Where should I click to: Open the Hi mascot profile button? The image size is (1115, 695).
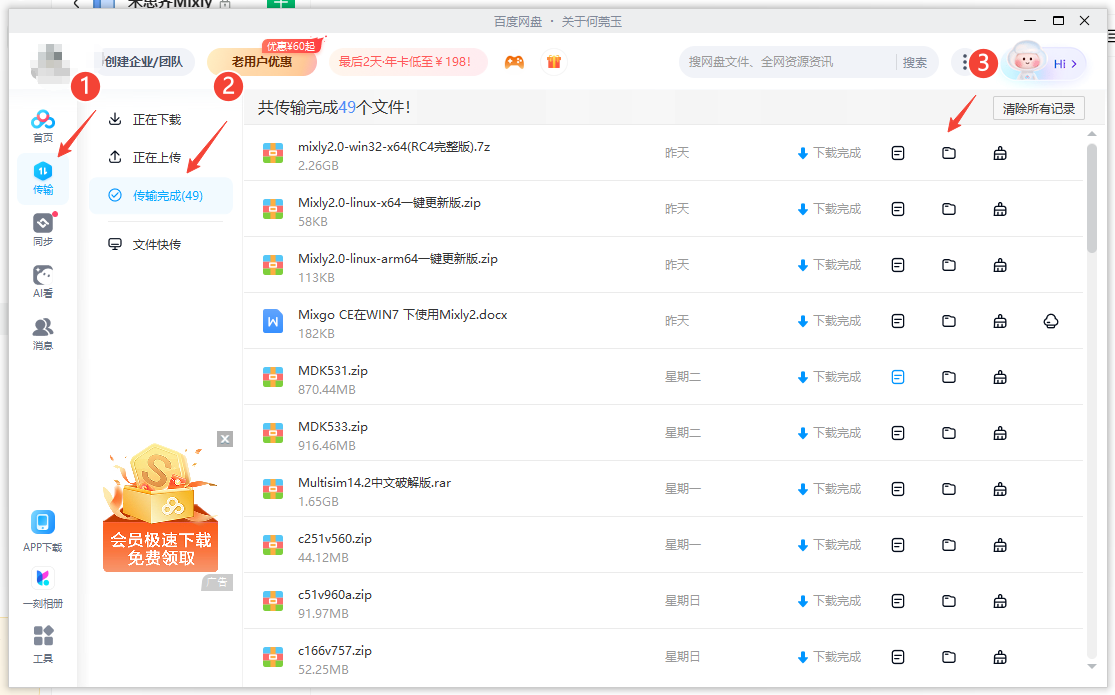coord(1043,63)
